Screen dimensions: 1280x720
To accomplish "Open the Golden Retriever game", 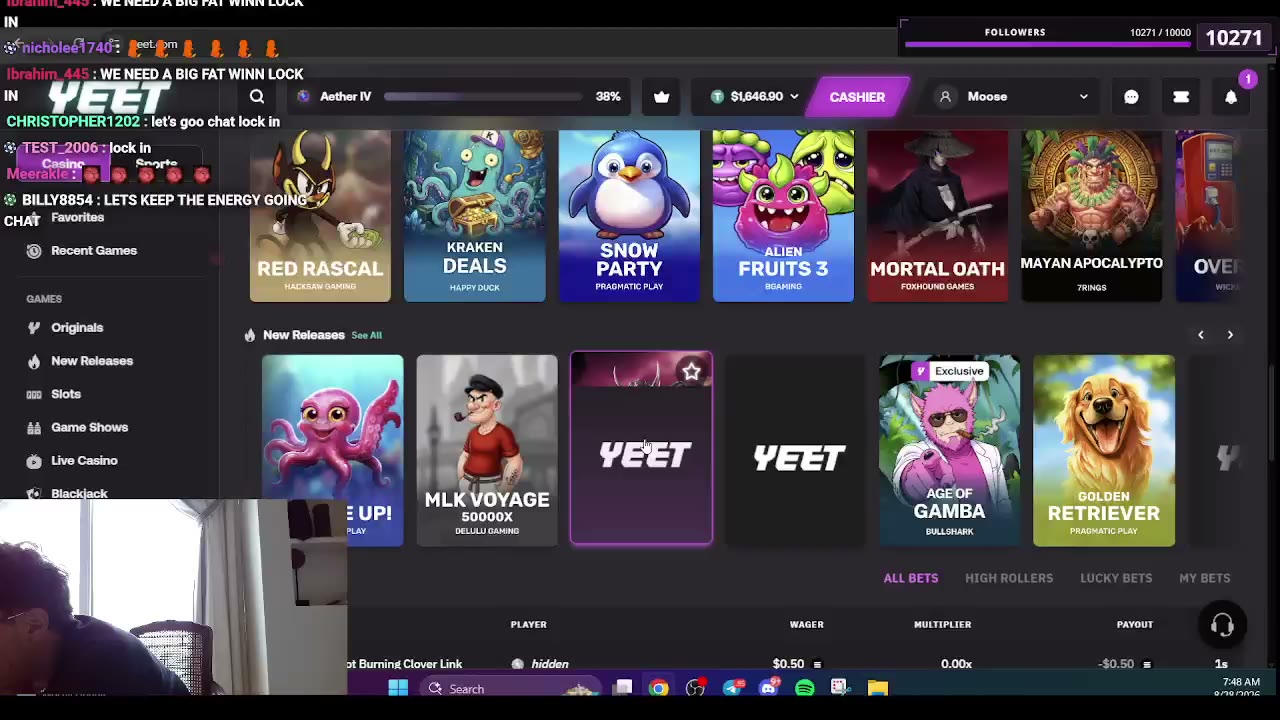I will coord(1104,451).
